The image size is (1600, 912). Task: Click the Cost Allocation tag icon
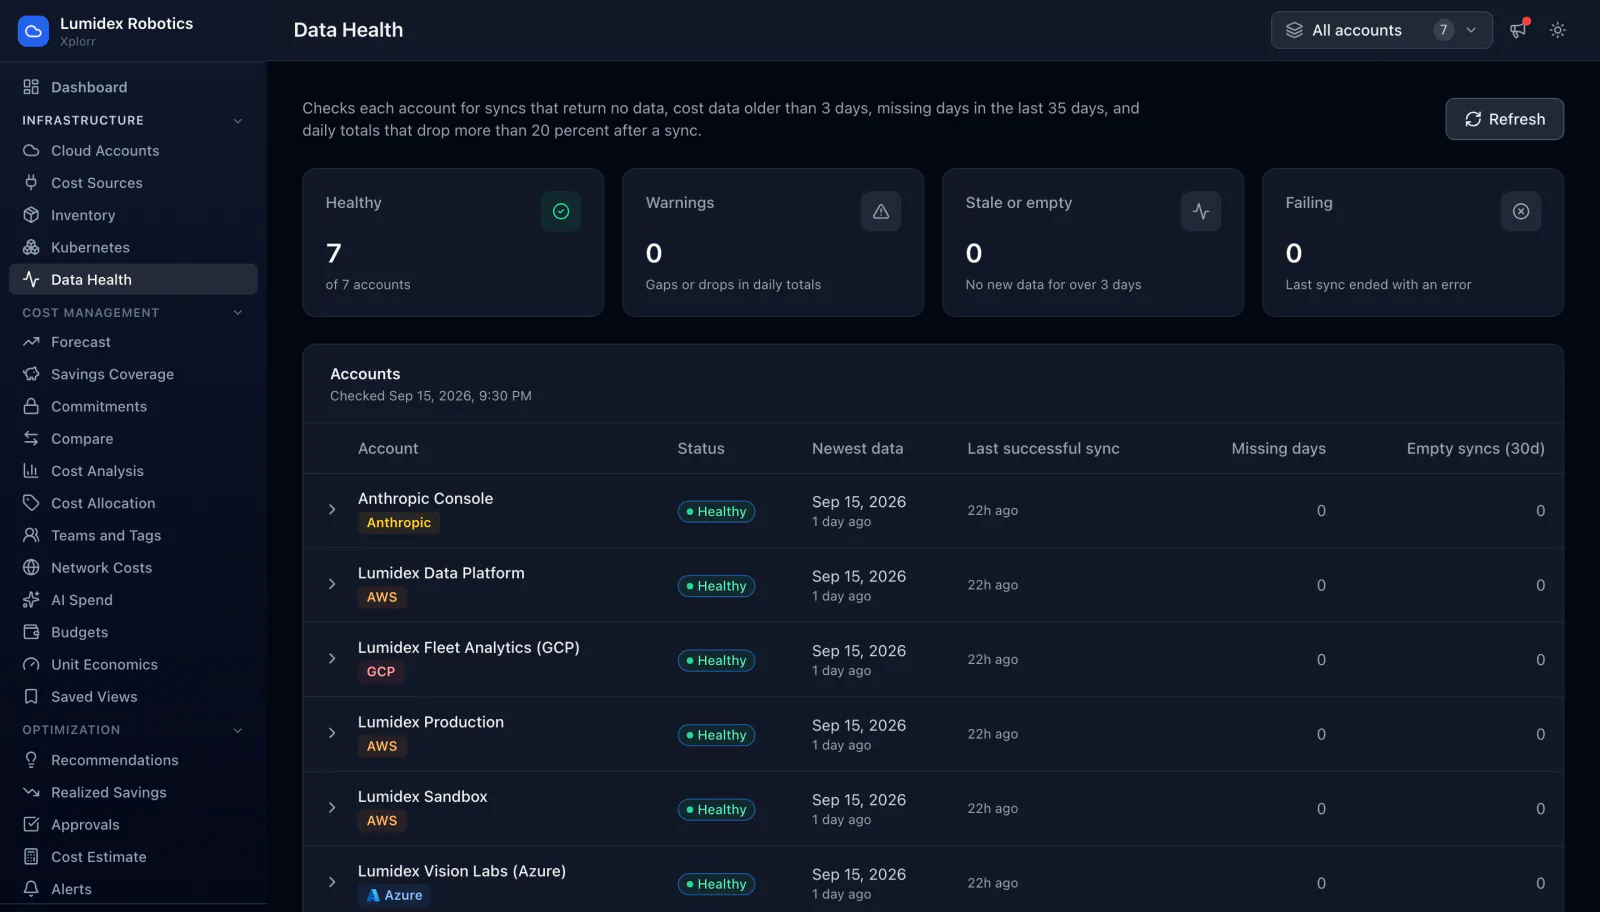(31, 503)
